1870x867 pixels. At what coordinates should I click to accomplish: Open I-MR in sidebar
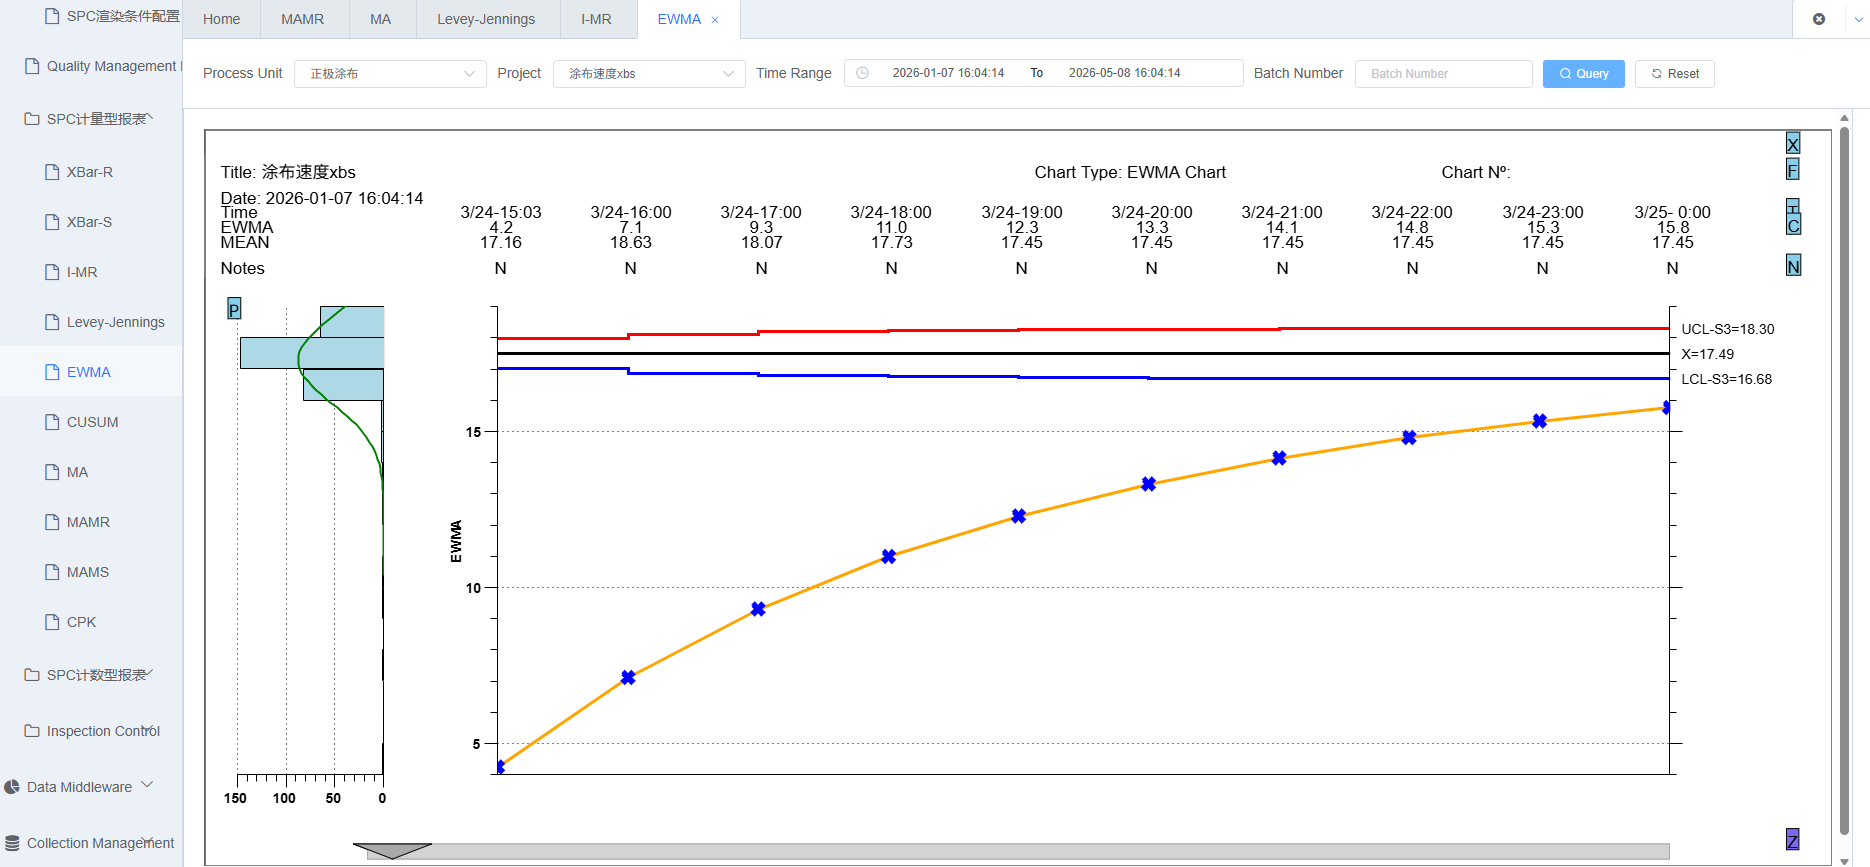[91, 272]
